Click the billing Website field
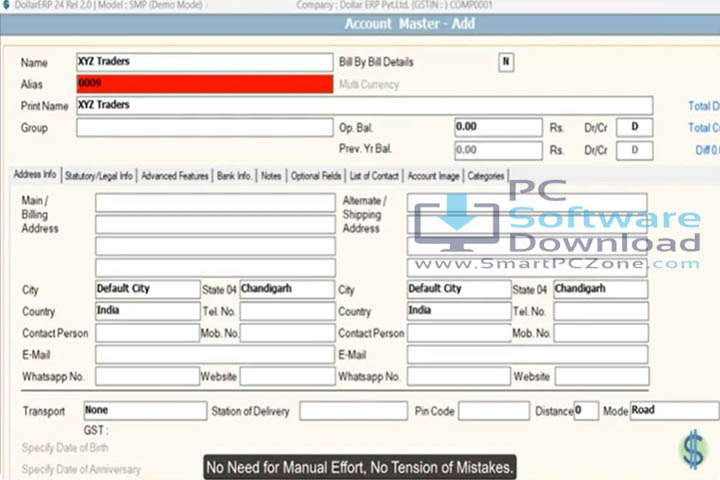This screenshot has width=720, height=480. [287, 376]
